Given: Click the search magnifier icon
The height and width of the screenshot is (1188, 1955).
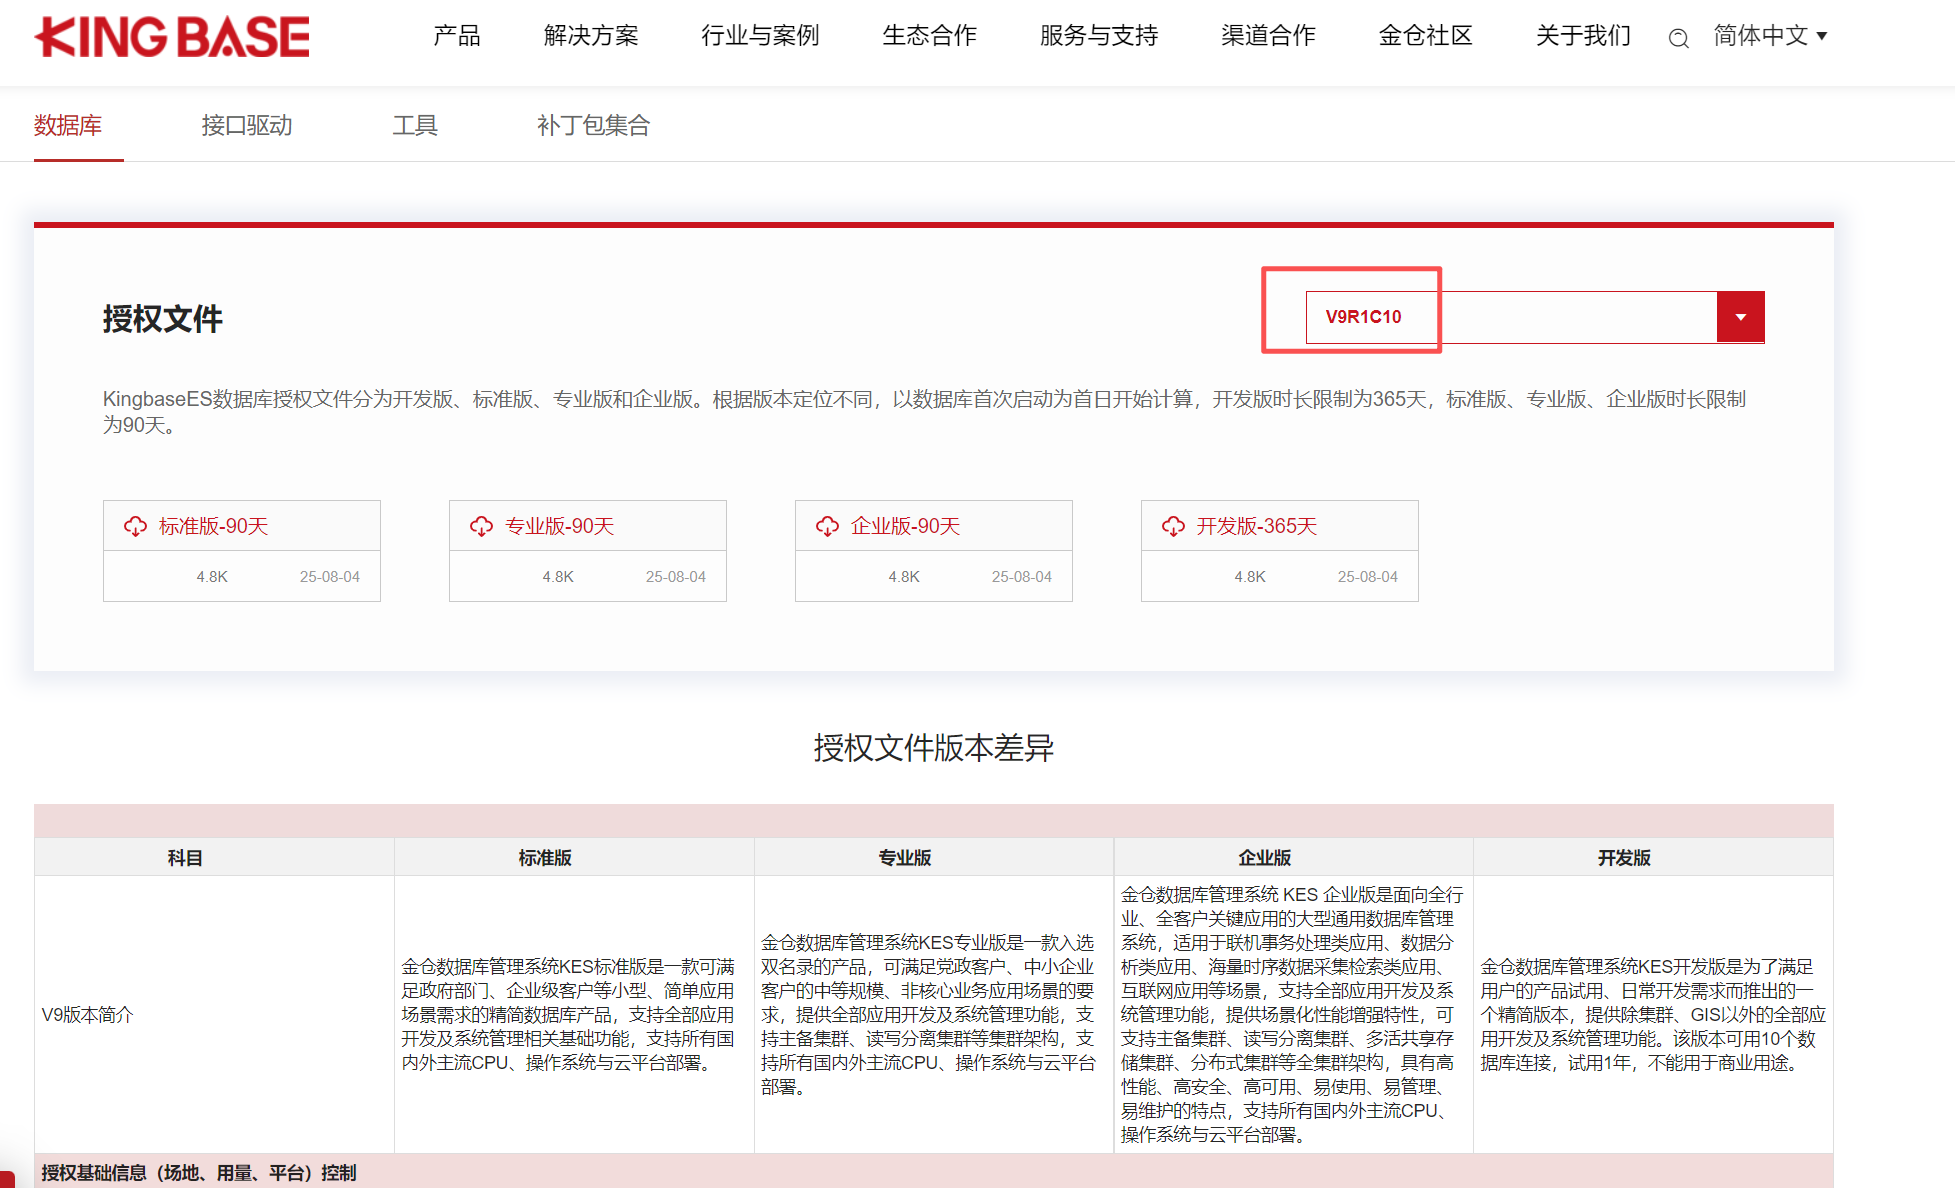Looking at the screenshot, I should point(1678,38).
